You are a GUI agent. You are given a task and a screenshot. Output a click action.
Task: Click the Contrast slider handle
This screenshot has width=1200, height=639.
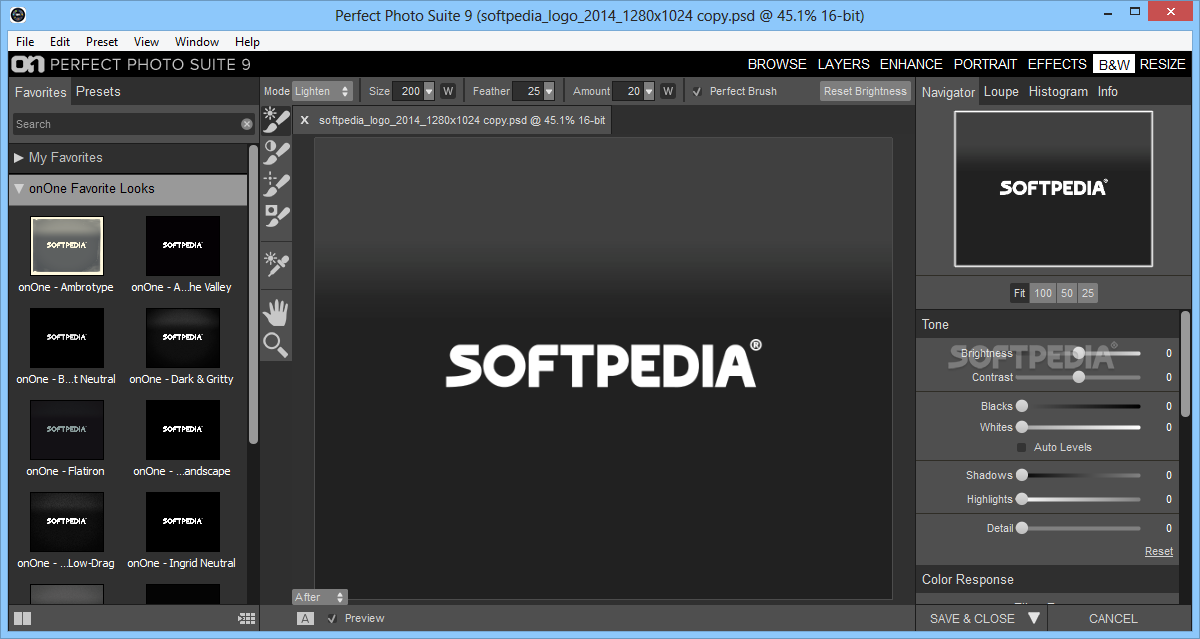point(1079,377)
